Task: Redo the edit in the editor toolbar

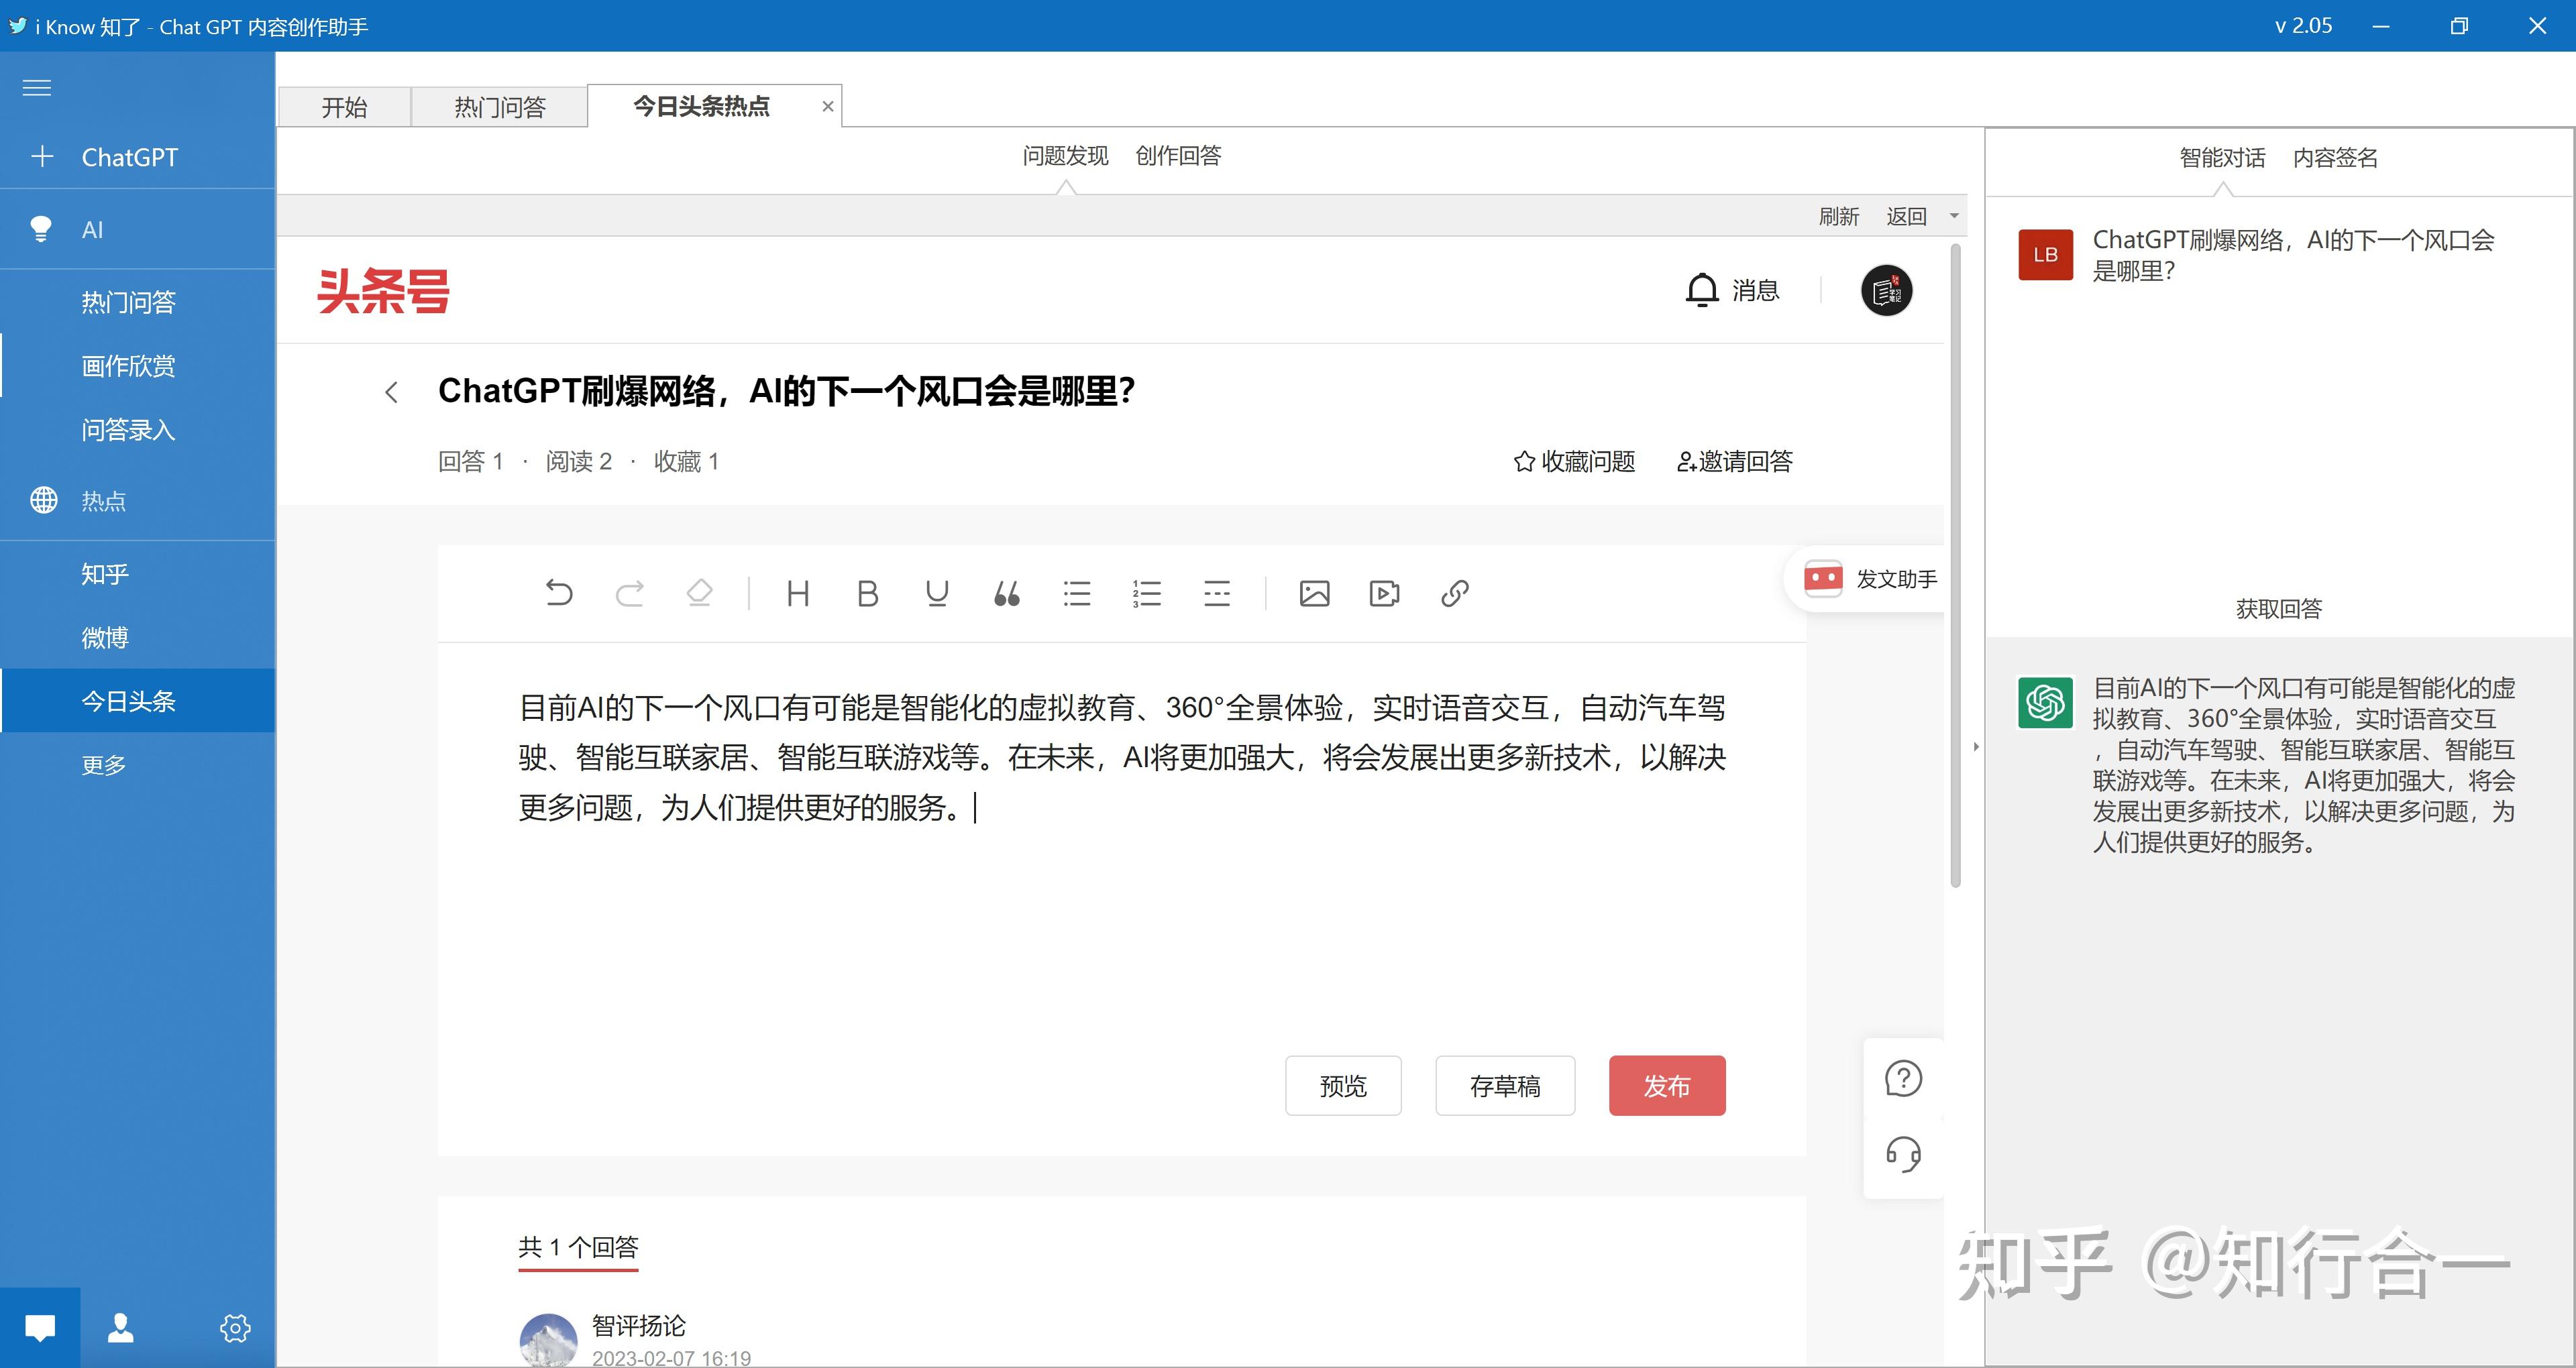Action: point(629,593)
